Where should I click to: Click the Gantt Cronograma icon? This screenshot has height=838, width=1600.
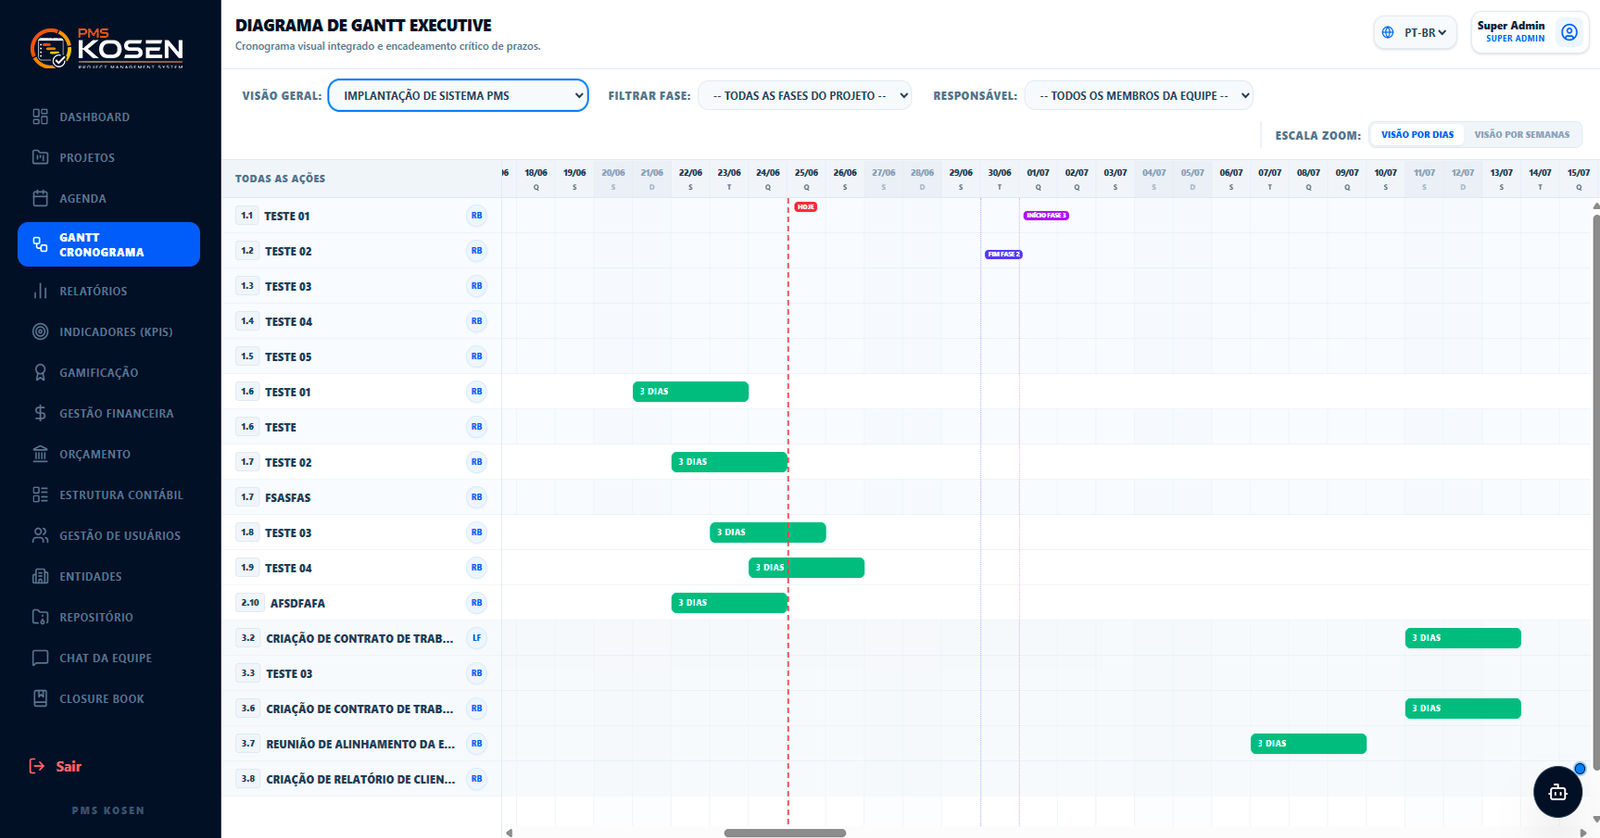[x=40, y=244]
